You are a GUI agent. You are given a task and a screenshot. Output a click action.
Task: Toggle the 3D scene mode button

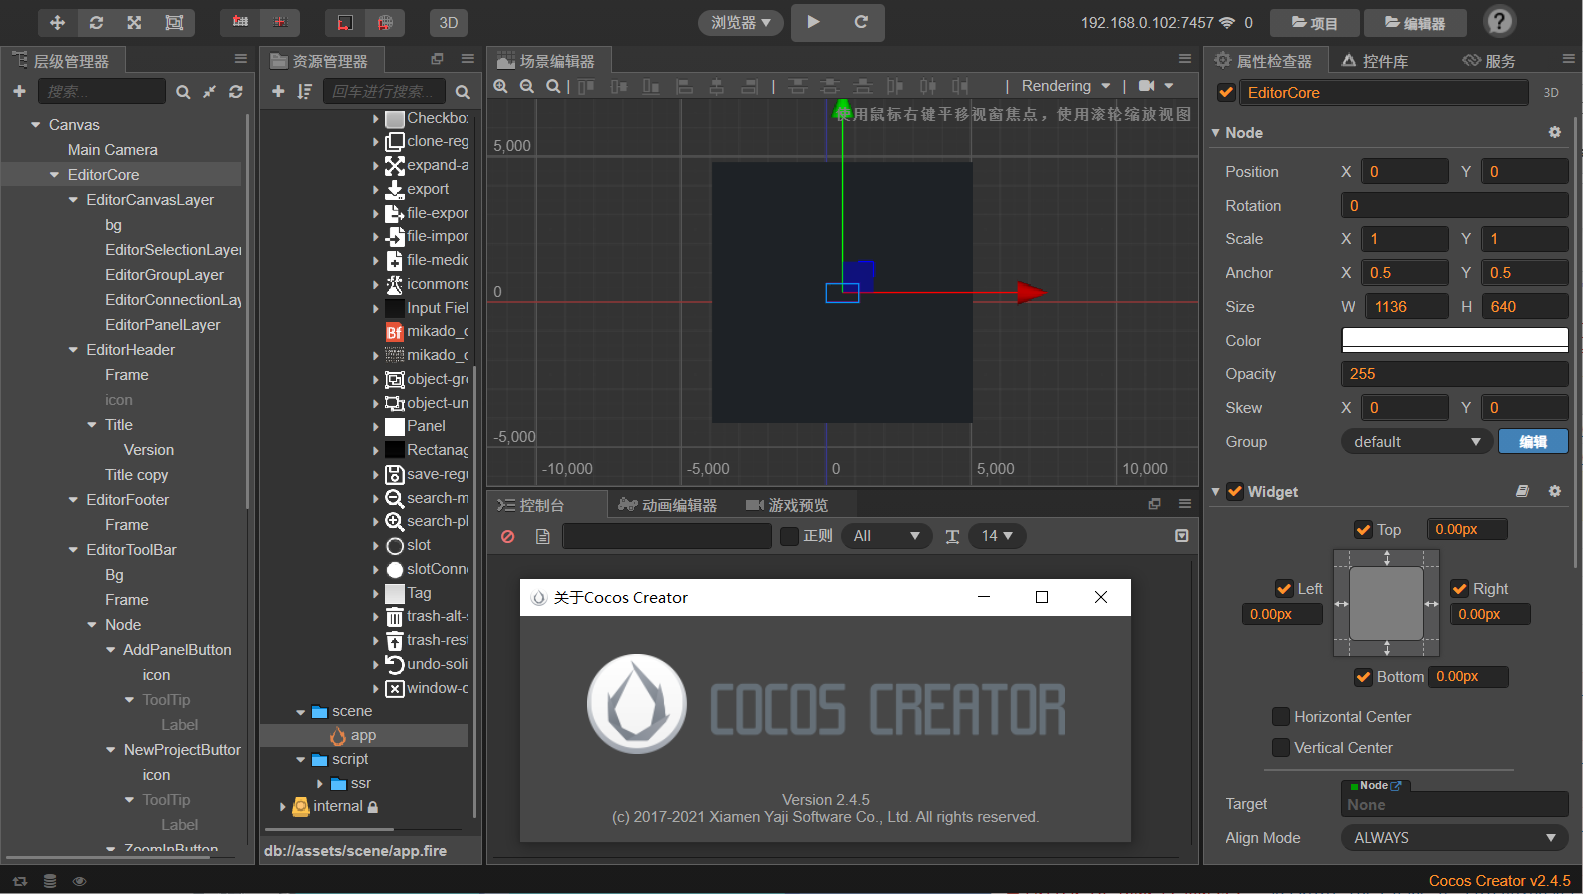449,22
